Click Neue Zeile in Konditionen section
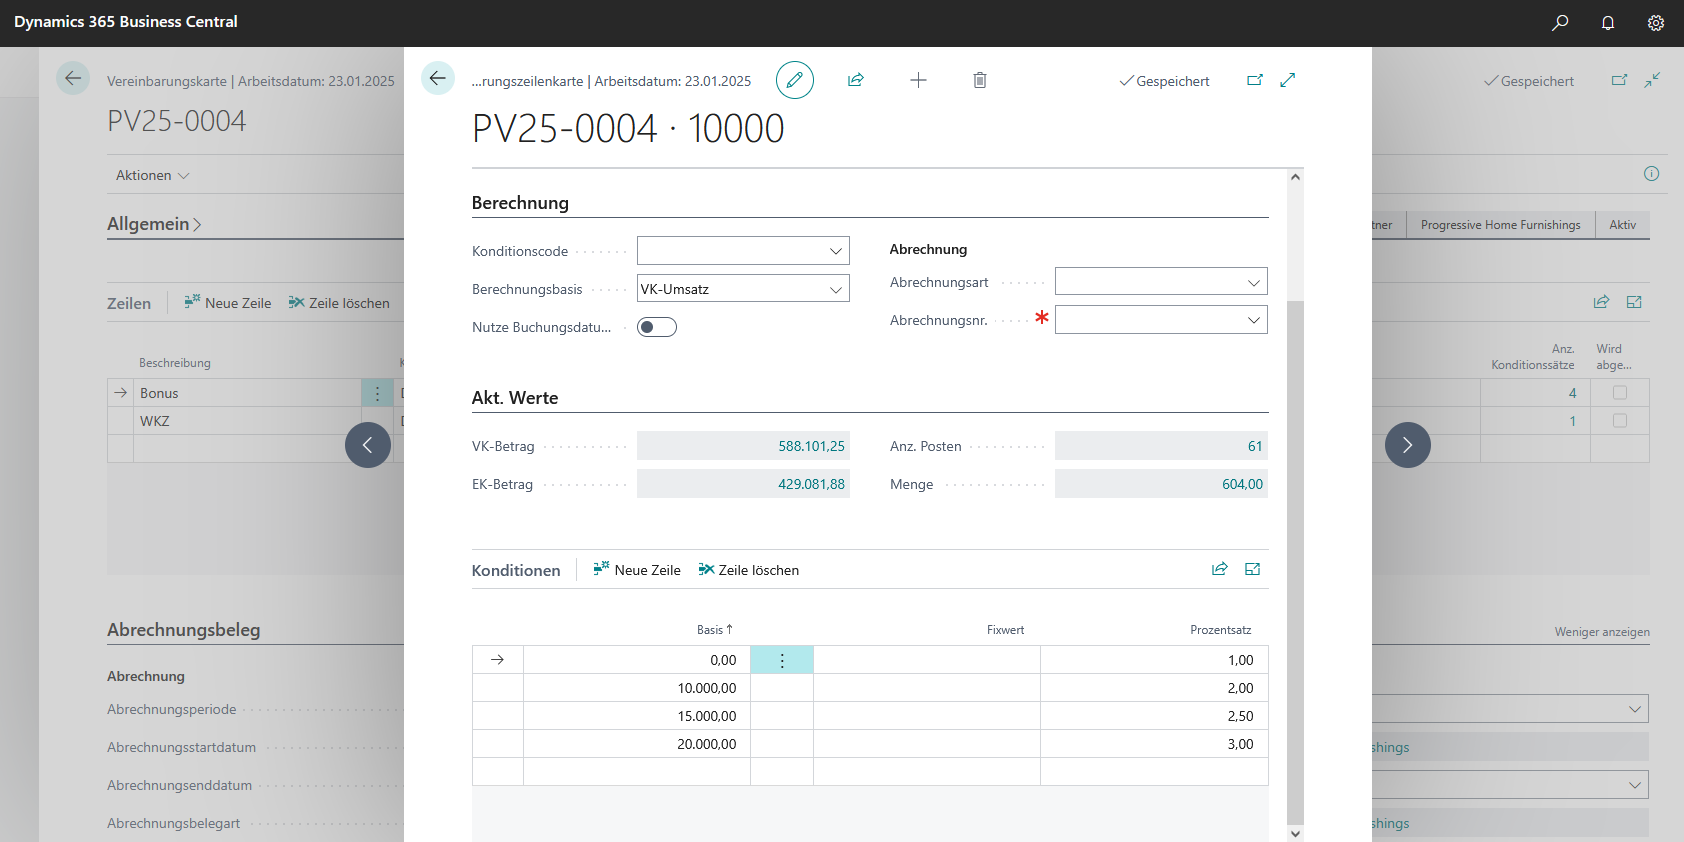1684x842 pixels. point(637,570)
